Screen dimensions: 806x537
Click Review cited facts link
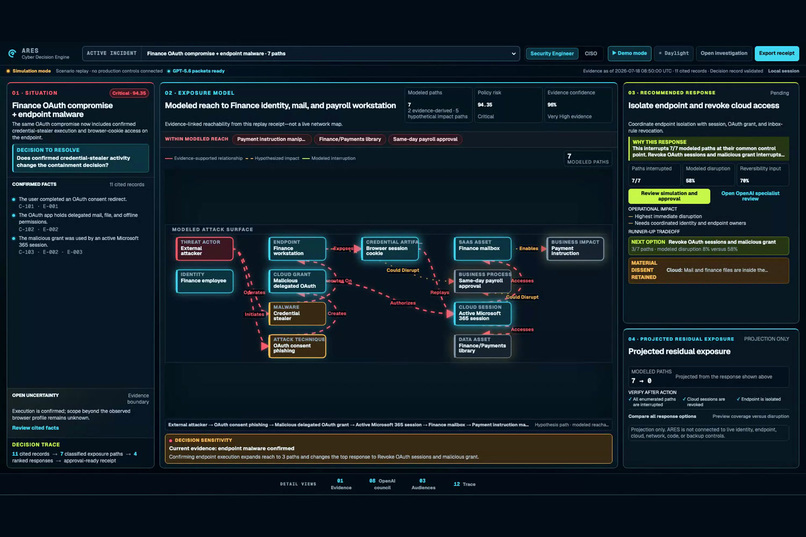click(x=35, y=428)
